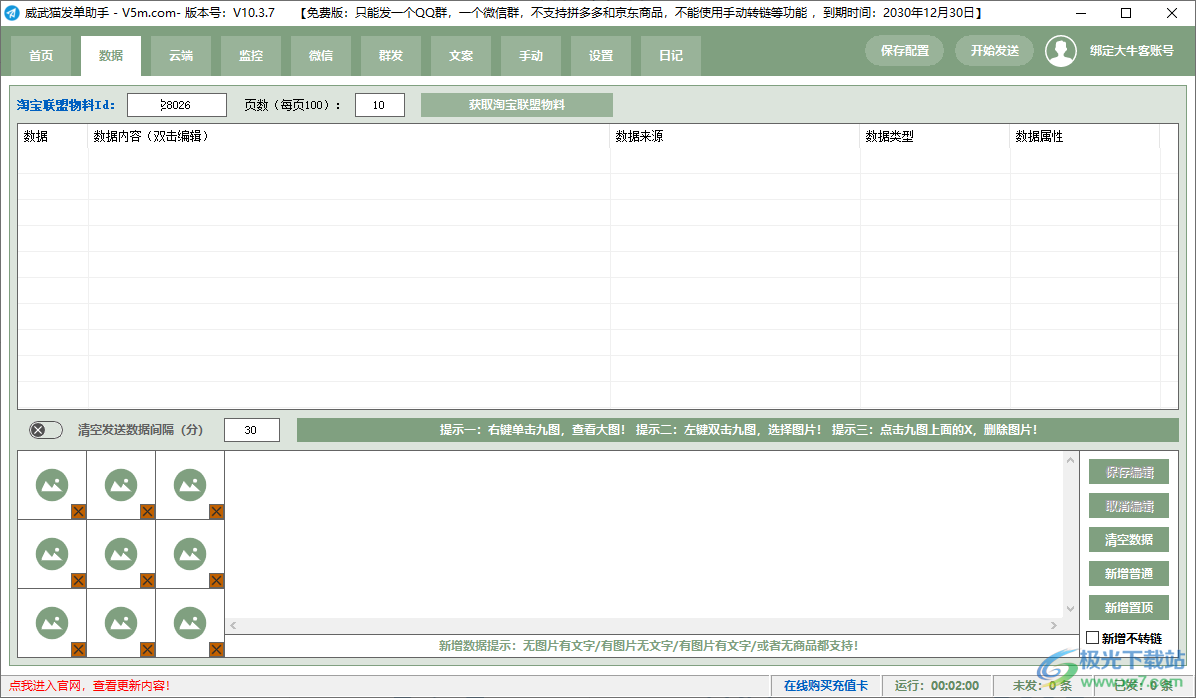This screenshot has height=698, width=1196.
Task: Click the 数据来源 column header
Action: coord(735,137)
